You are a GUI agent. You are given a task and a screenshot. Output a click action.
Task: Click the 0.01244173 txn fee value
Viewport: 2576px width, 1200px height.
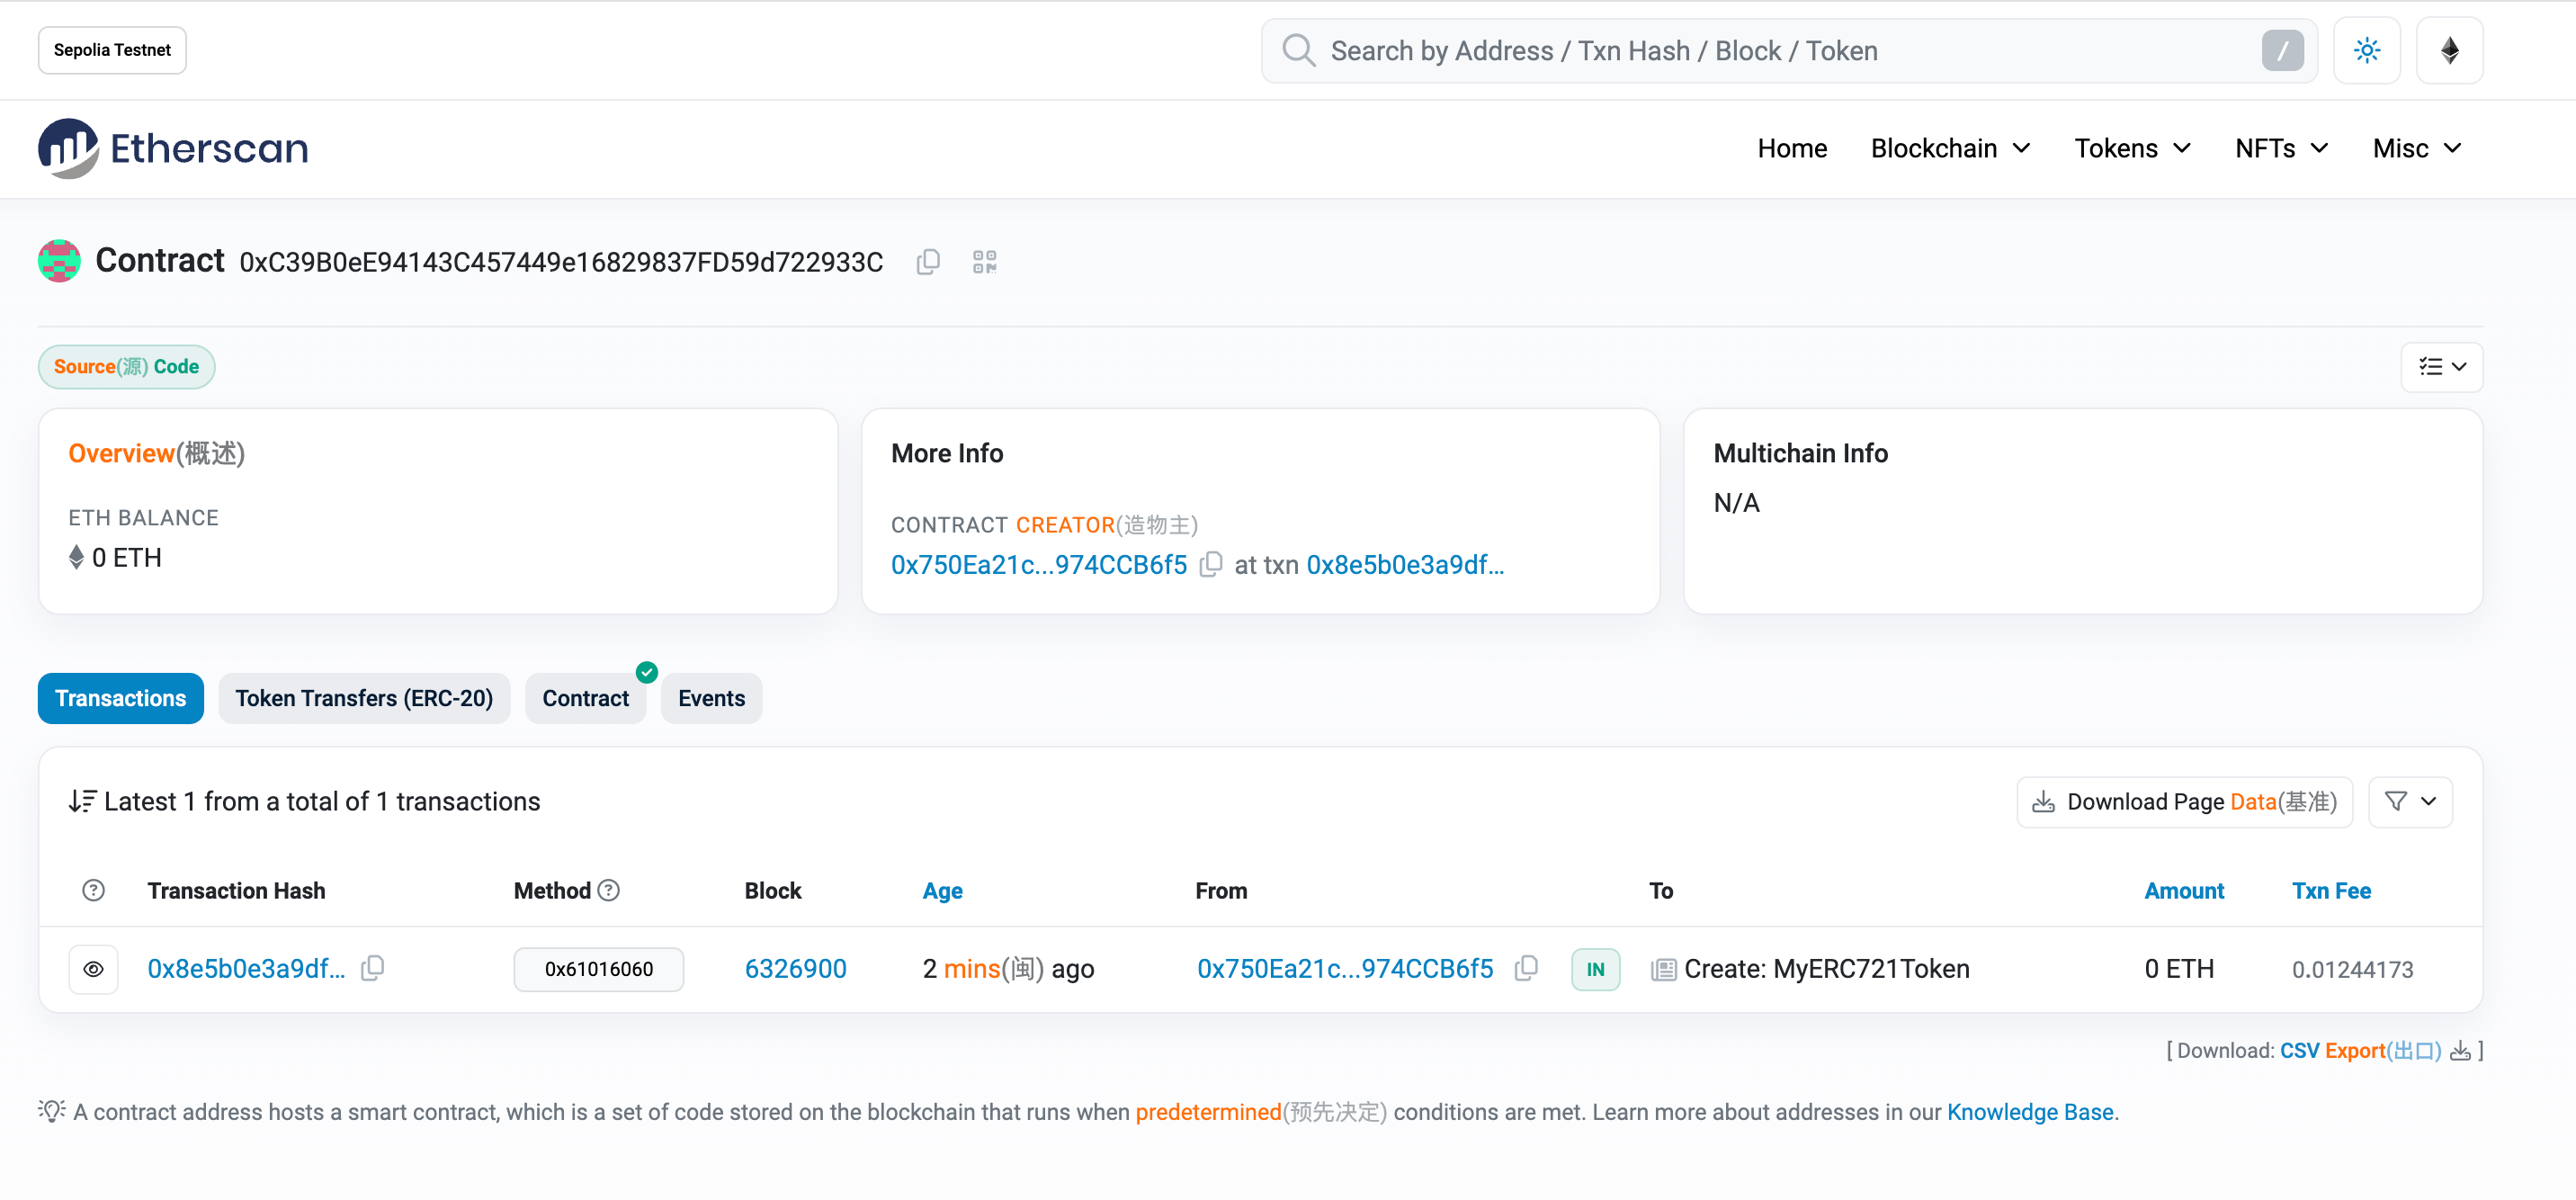coord(2352,969)
